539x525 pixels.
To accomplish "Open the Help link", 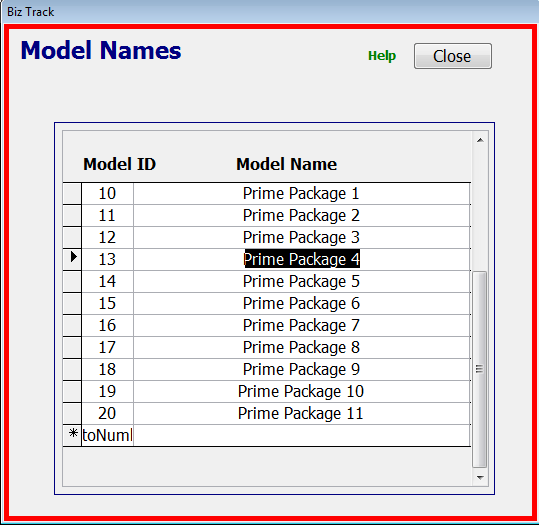I will (x=382, y=56).
